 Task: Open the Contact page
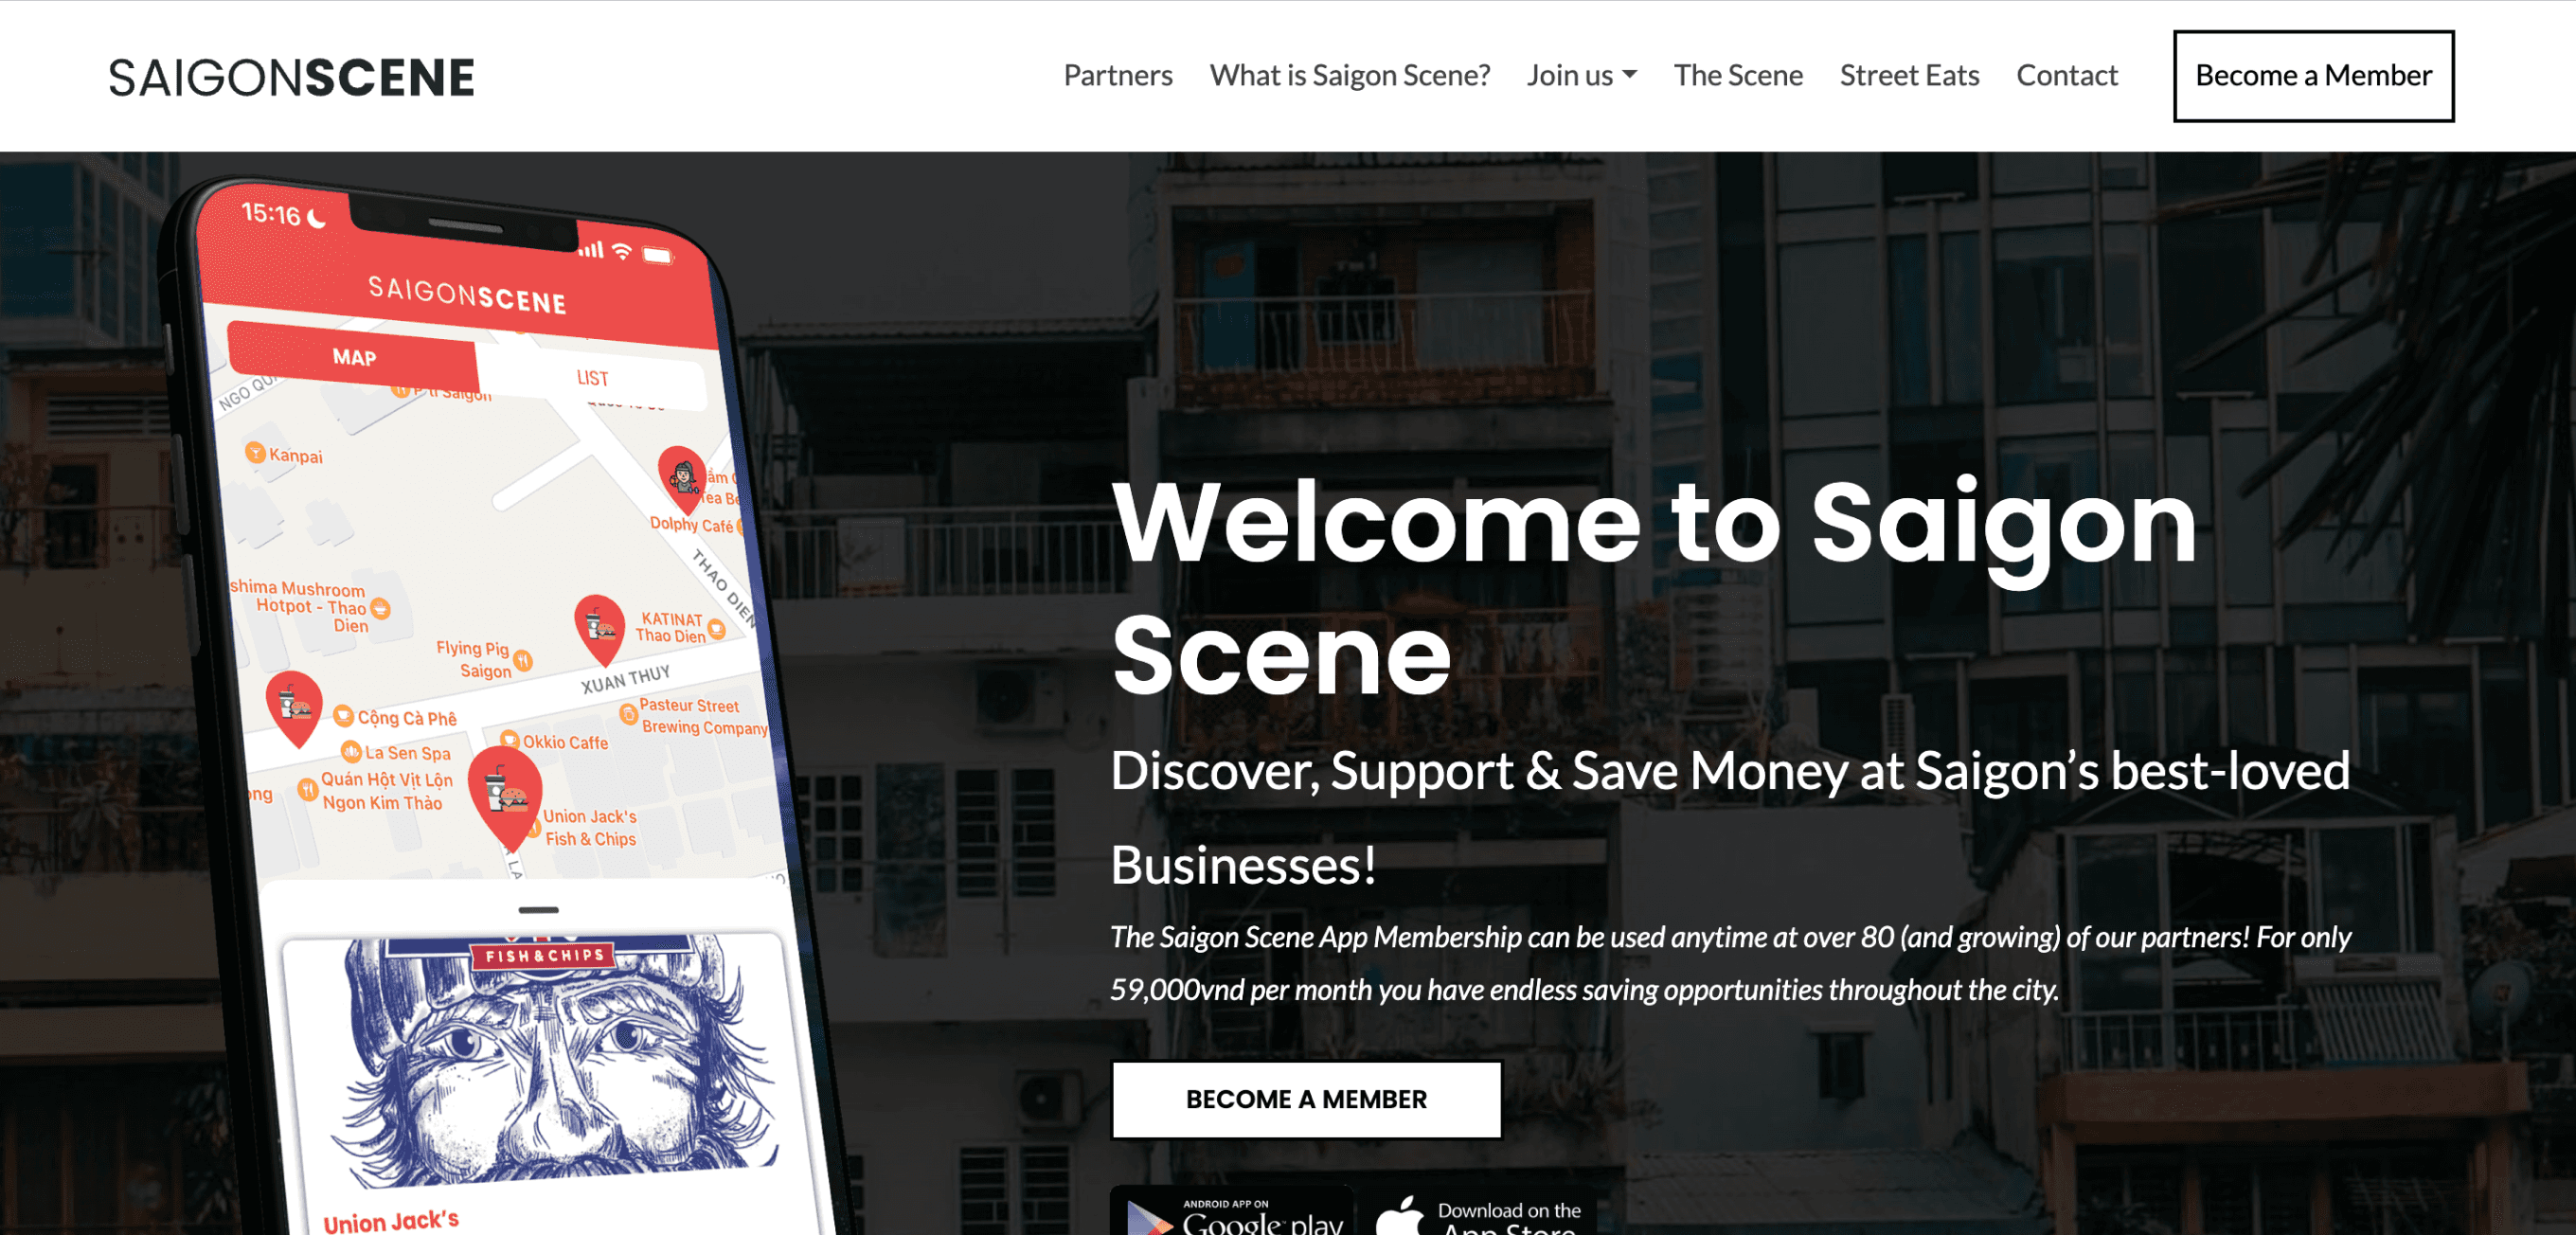[2066, 75]
